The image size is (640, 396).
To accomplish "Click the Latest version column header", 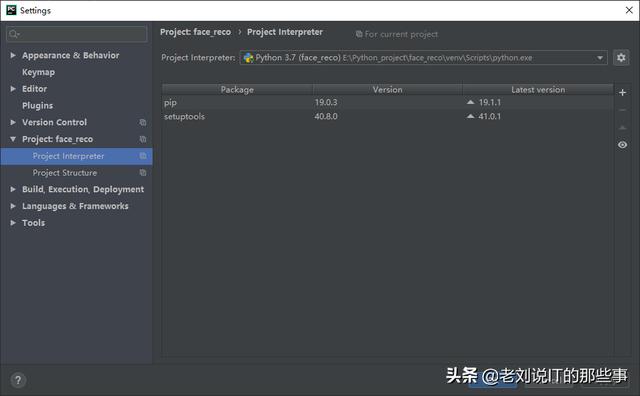I will [x=538, y=89].
